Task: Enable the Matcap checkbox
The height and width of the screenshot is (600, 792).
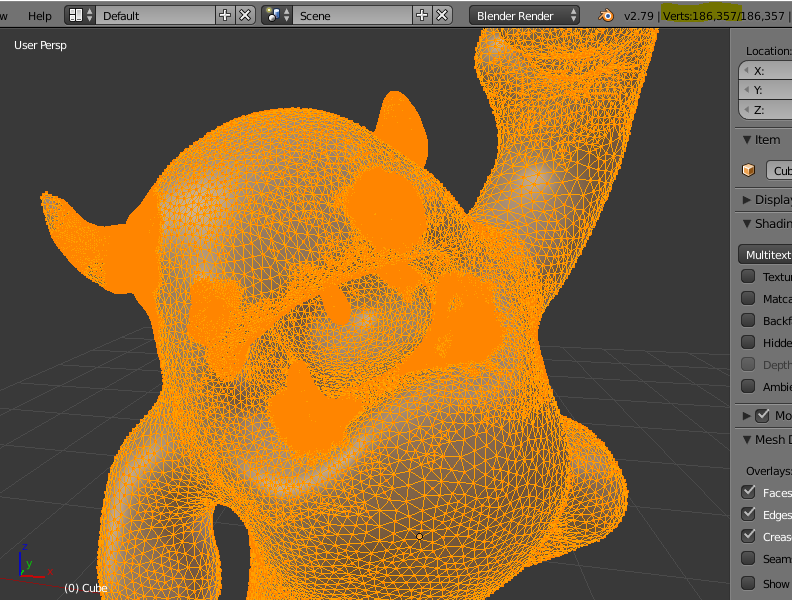Action: tap(748, 298)
